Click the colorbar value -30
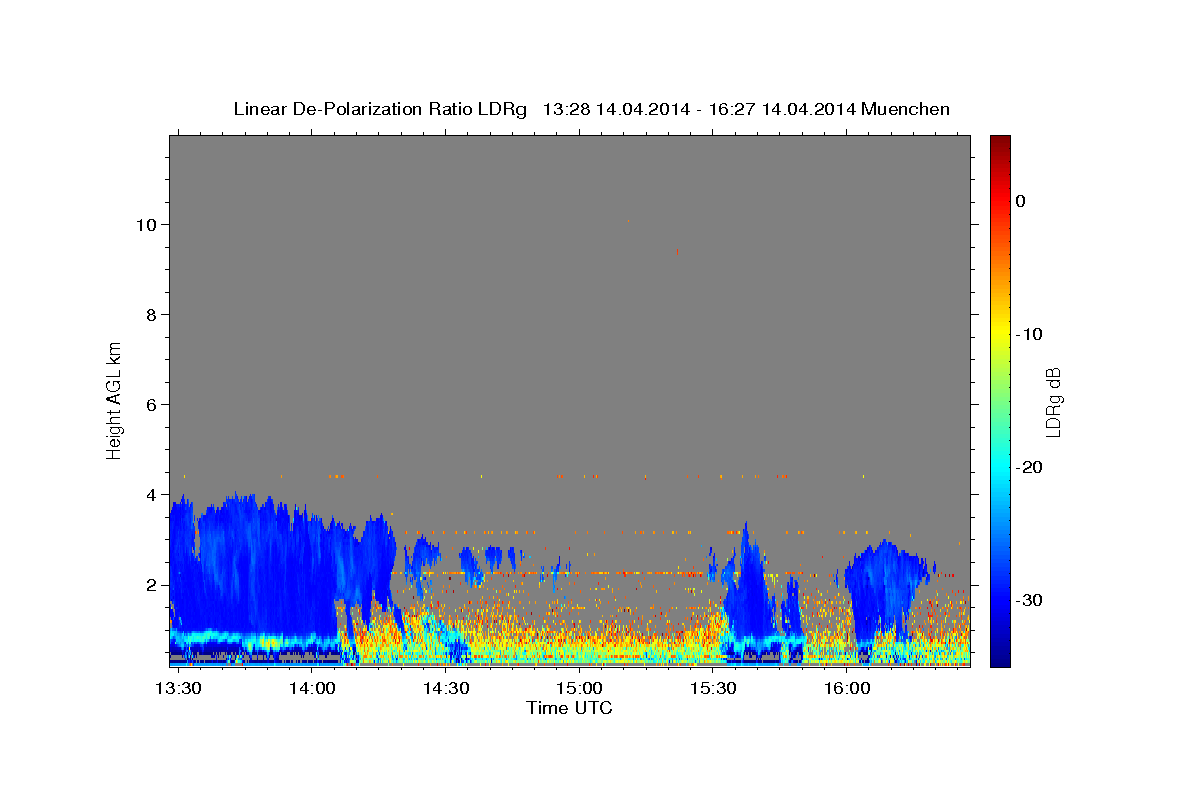This screenshot has width=1200, height=800. click(x=1030, y=600)
